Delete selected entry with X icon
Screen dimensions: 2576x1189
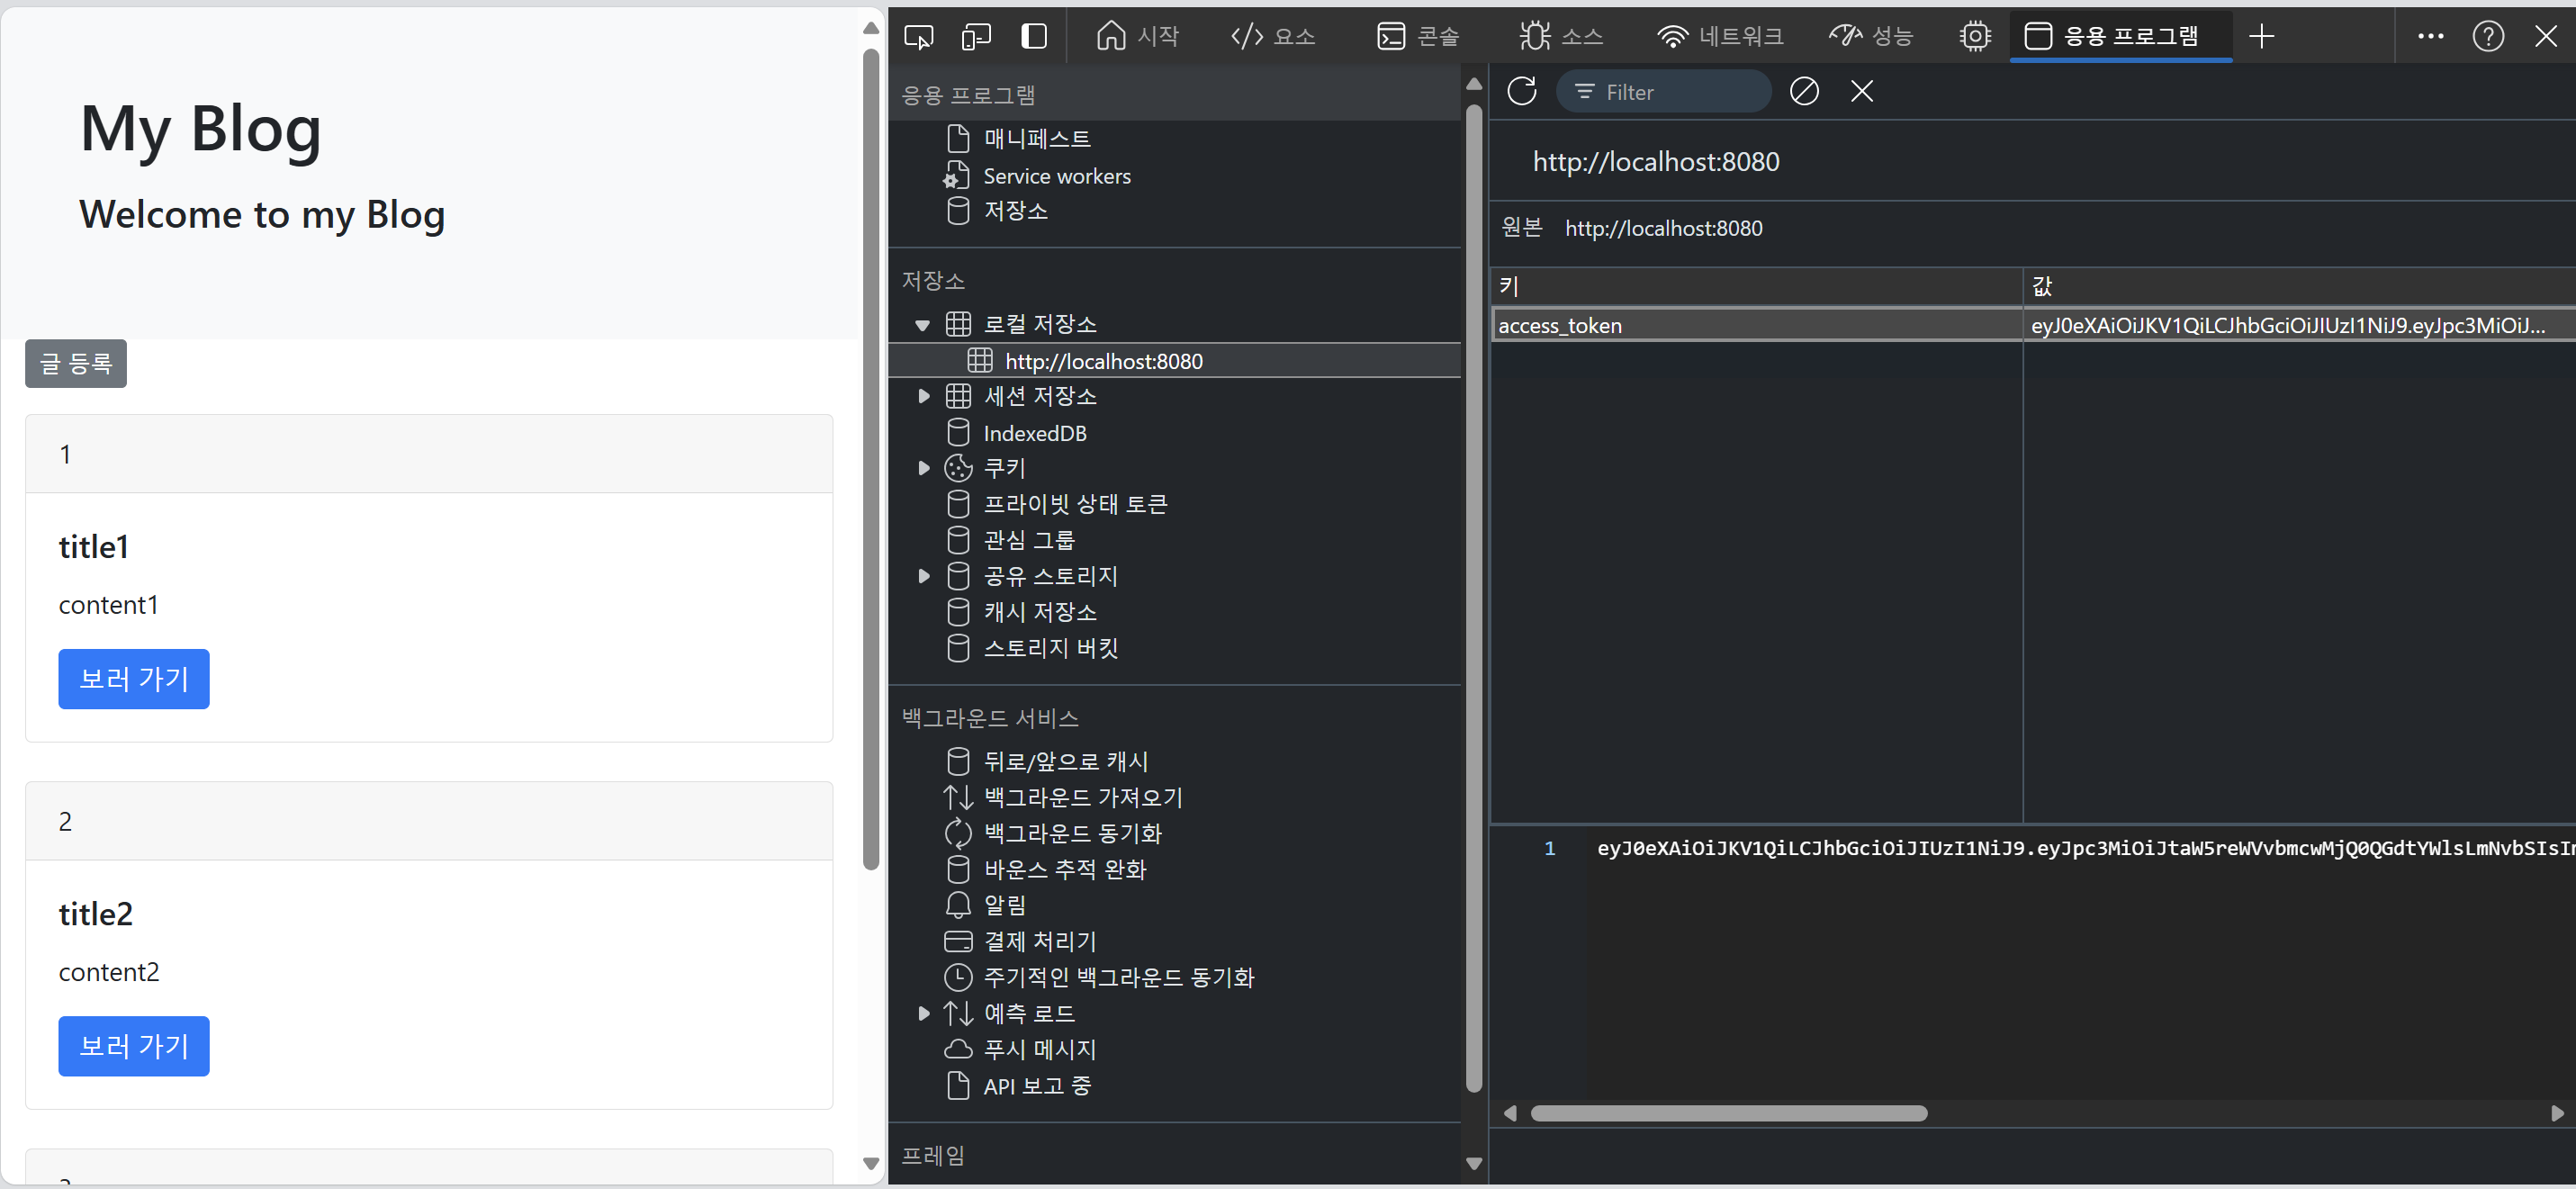1861,92
